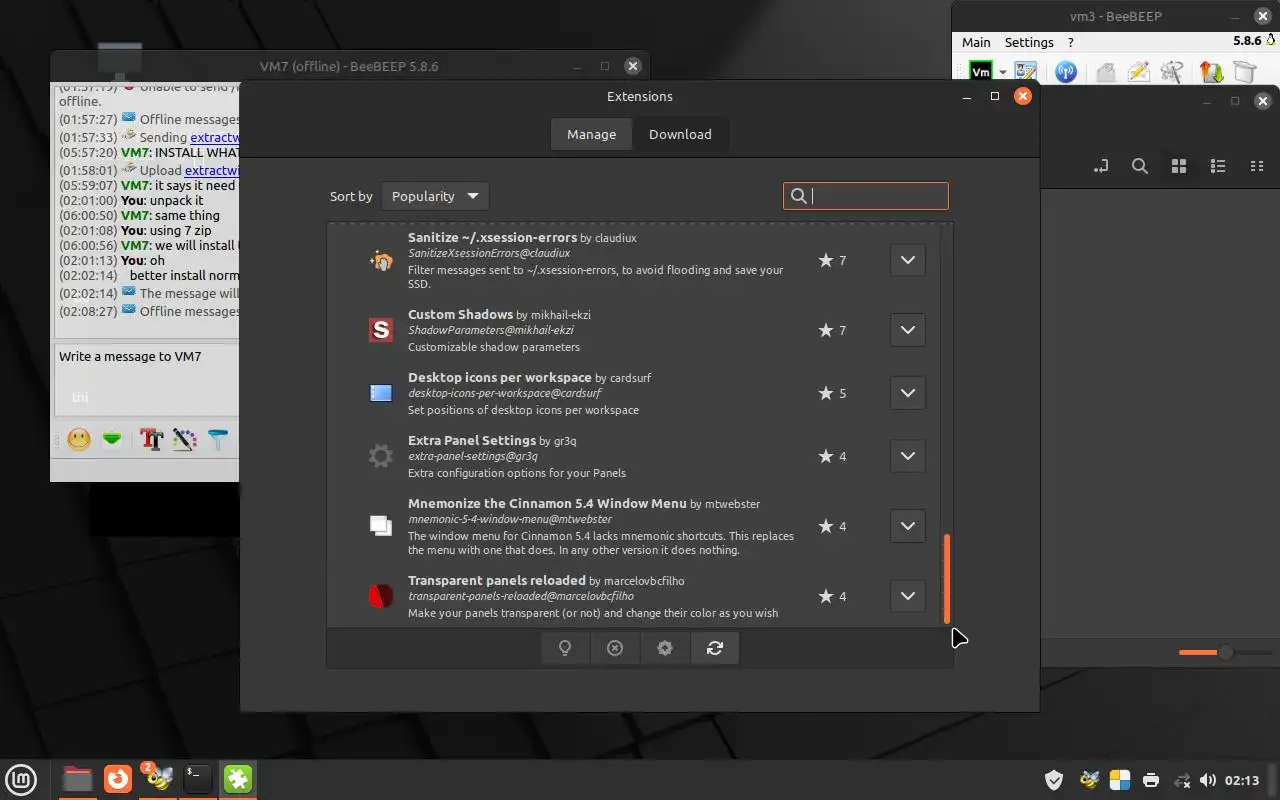Viewport: 1280px width, 800px height.
Task: Click the orange zoom slider in file manager
Action: coord(1224,653)
